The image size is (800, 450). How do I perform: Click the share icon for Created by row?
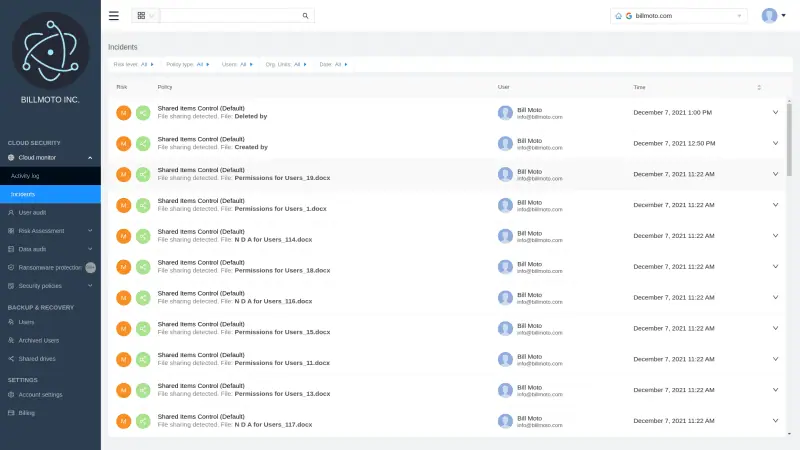pyautogui.click(x=143, y=143)
